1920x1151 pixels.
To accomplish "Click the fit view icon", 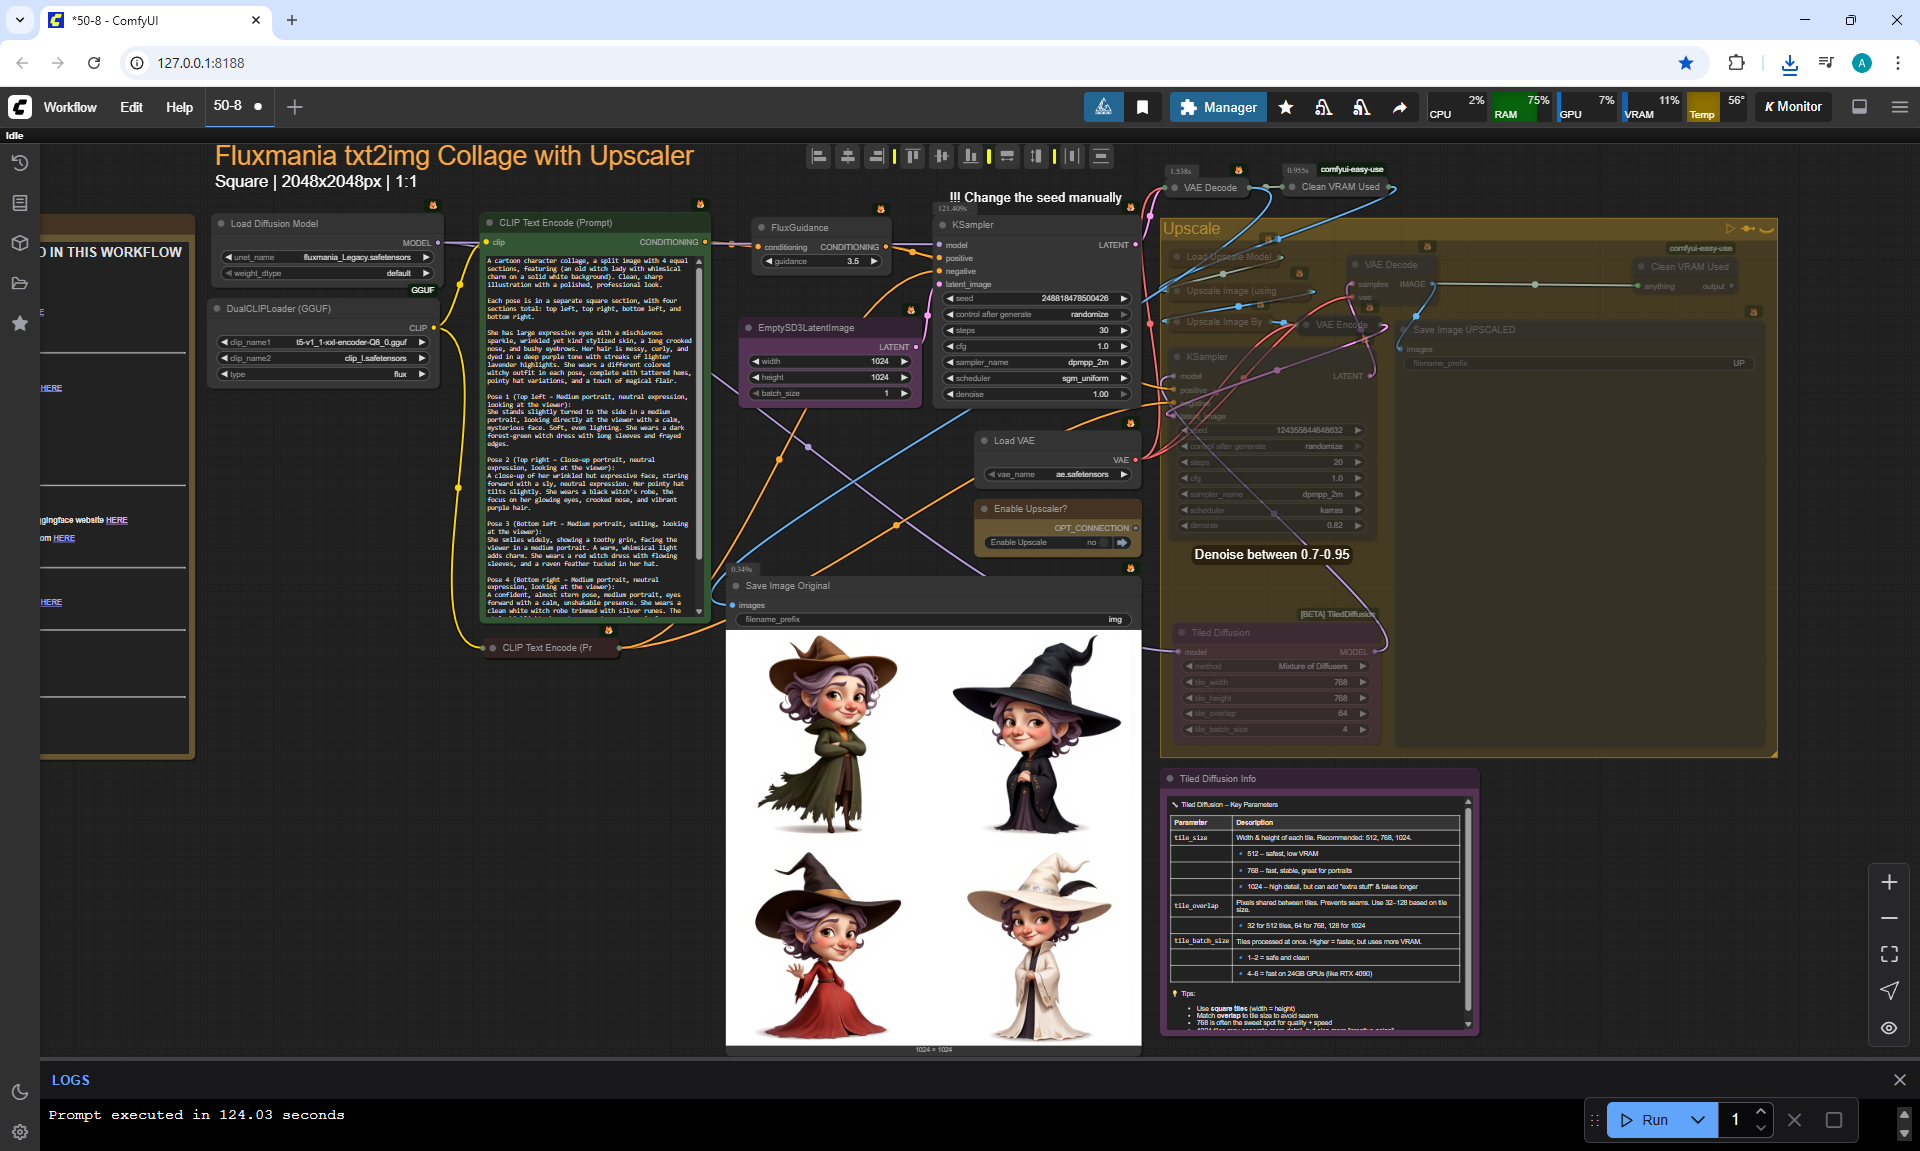I will (1888, 954).
